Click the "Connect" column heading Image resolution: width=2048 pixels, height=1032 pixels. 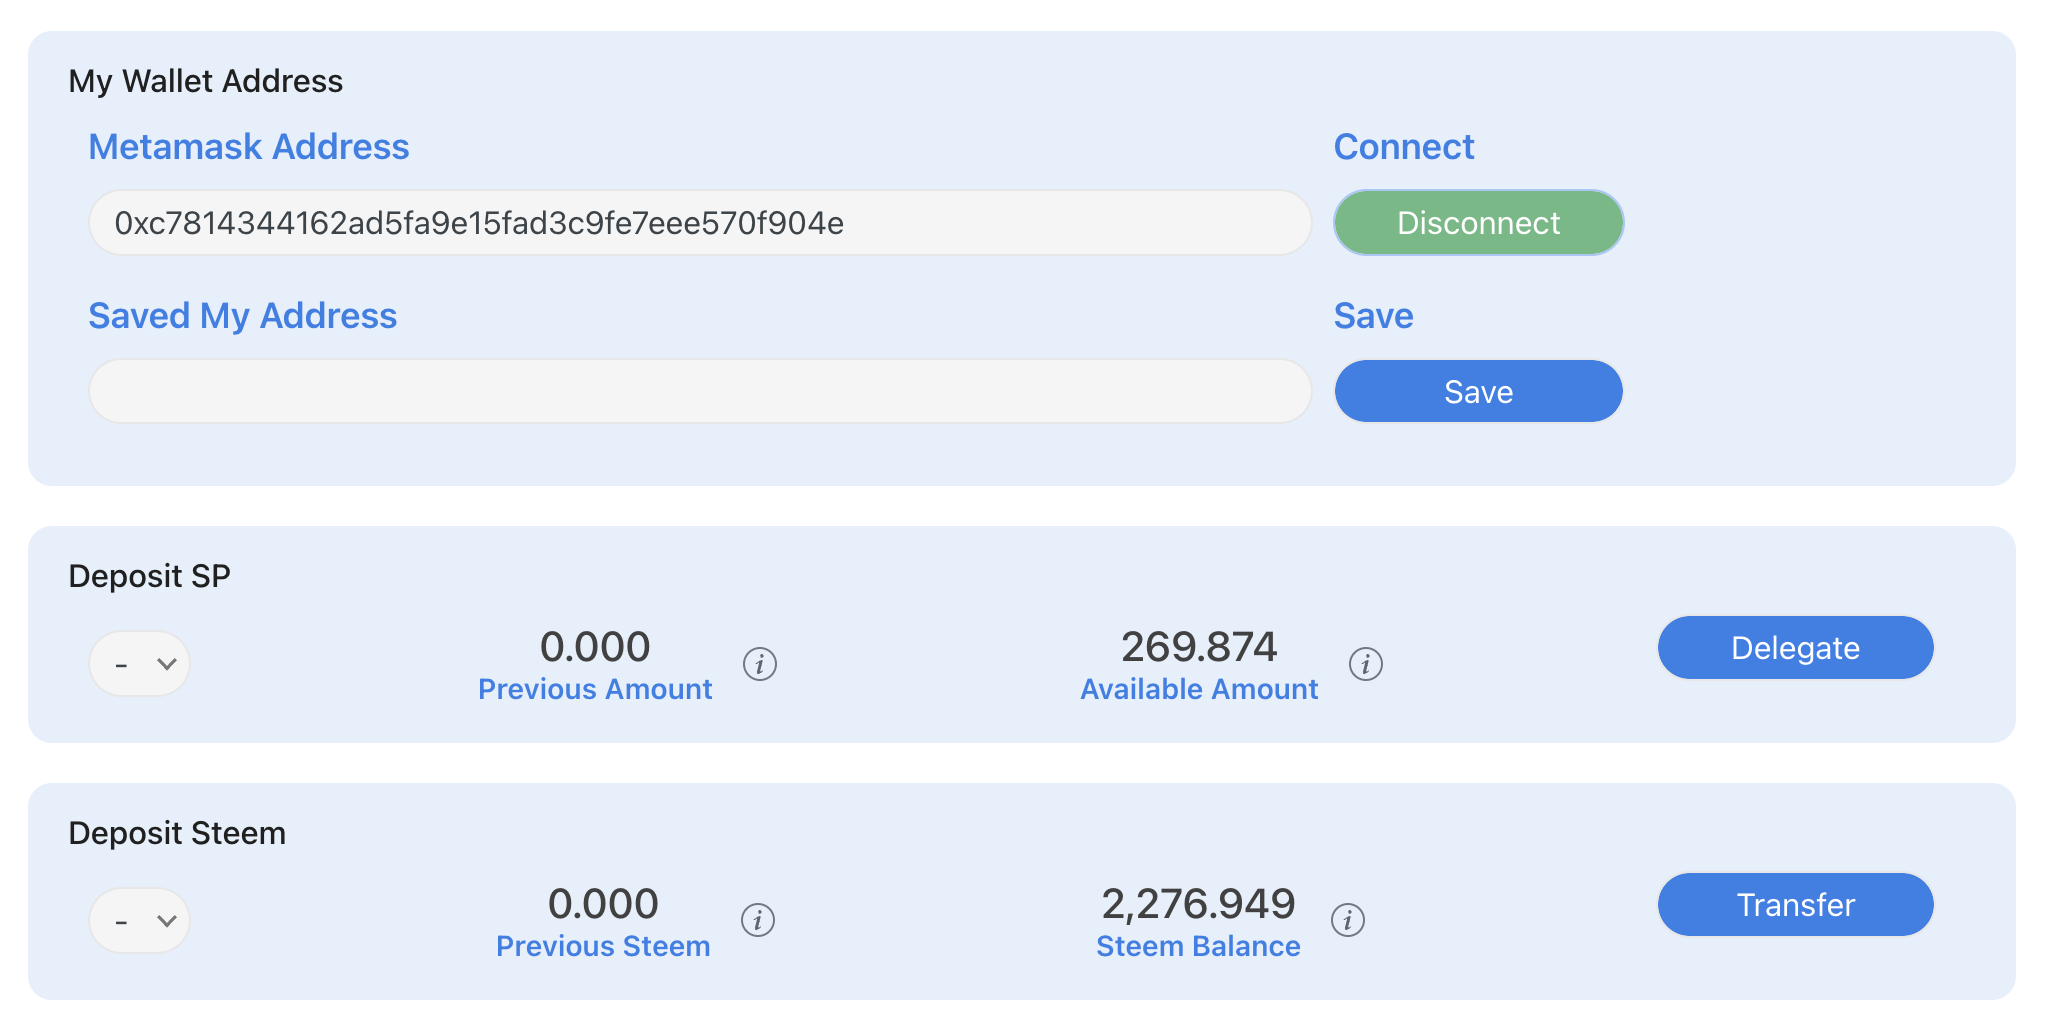[1404, 147]
